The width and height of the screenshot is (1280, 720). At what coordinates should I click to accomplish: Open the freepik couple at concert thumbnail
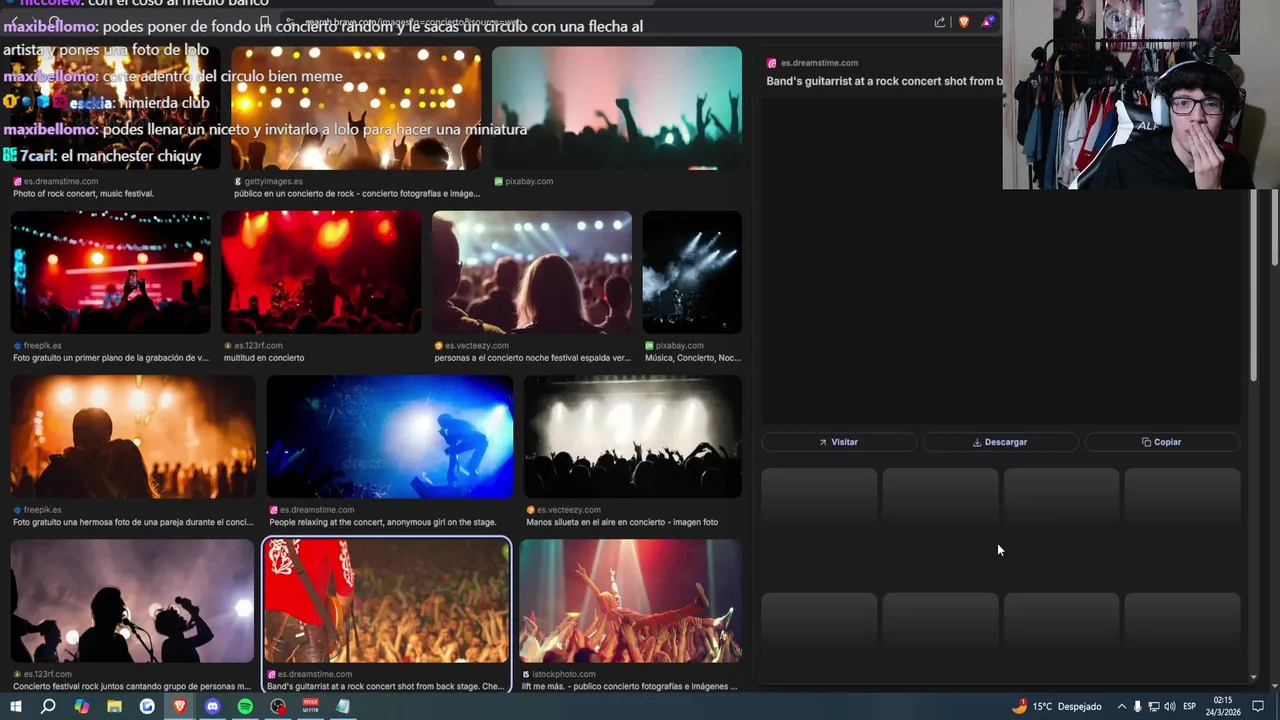click(133, 437)
